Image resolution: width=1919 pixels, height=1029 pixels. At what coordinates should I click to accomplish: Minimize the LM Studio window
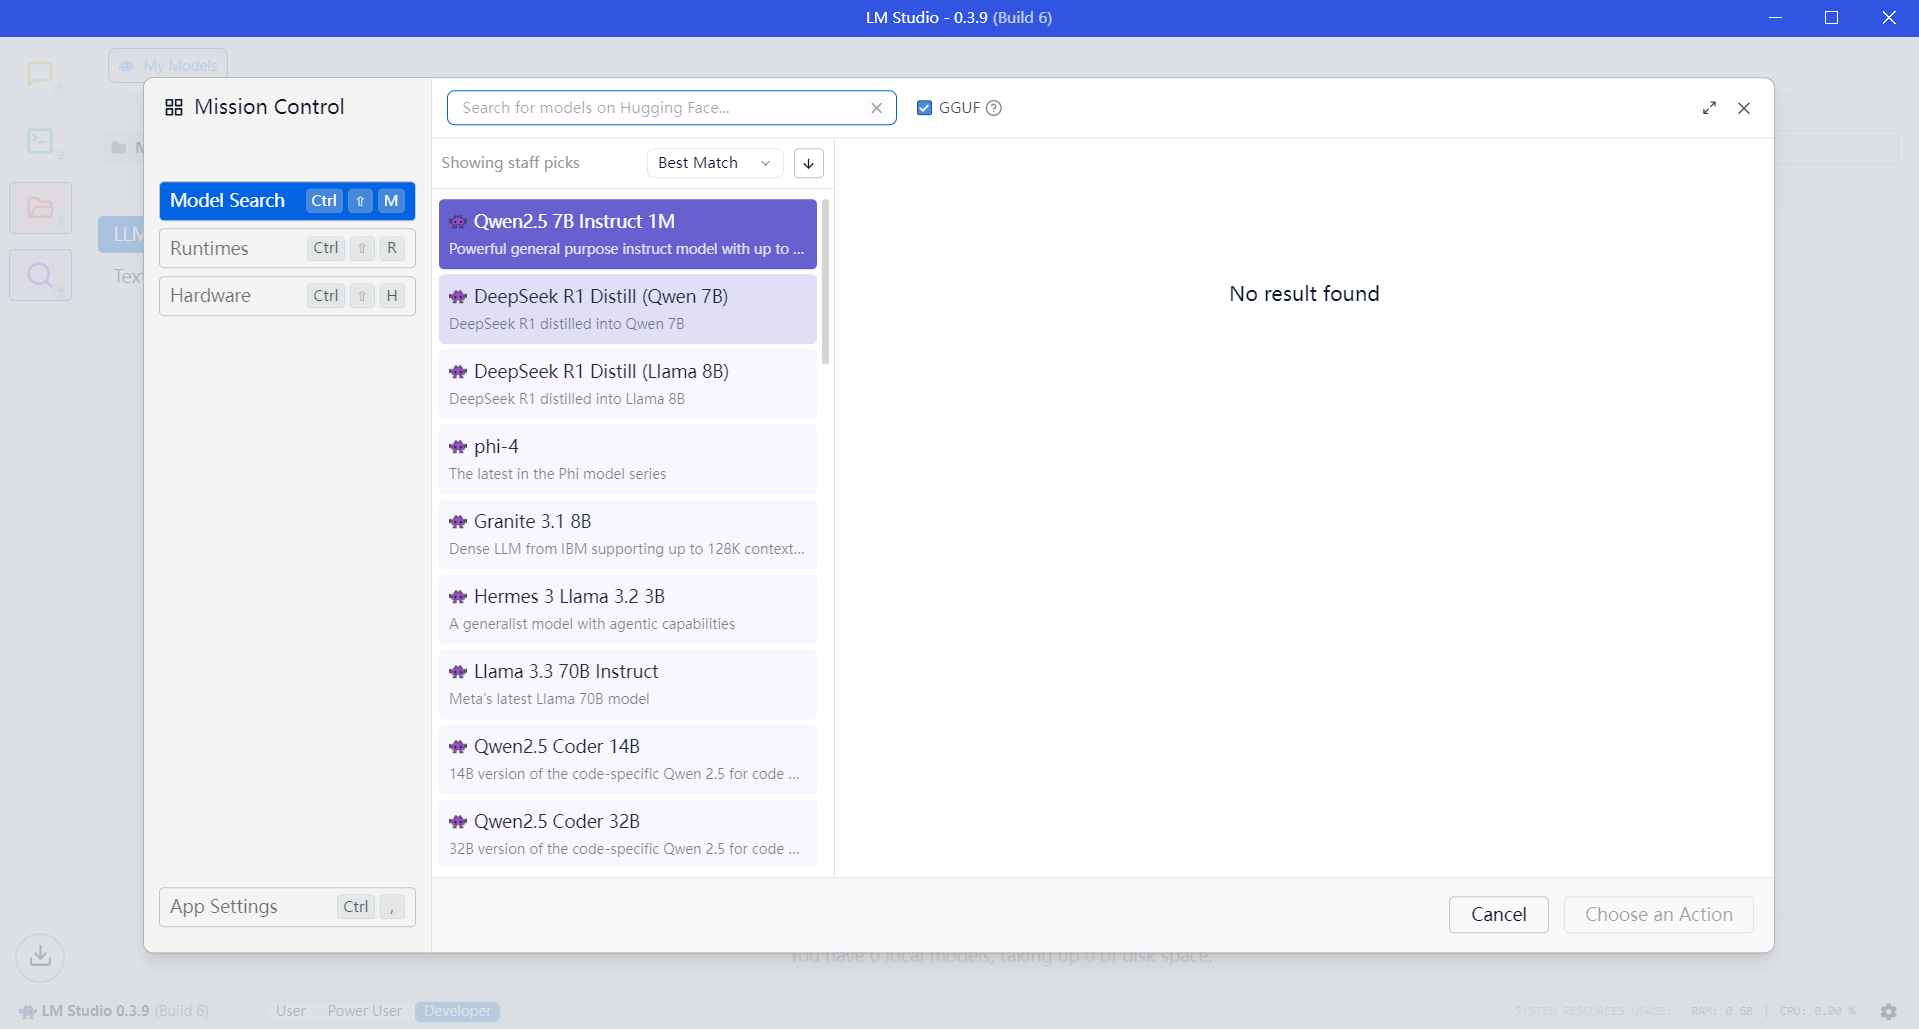click(x=1775, y=18)
